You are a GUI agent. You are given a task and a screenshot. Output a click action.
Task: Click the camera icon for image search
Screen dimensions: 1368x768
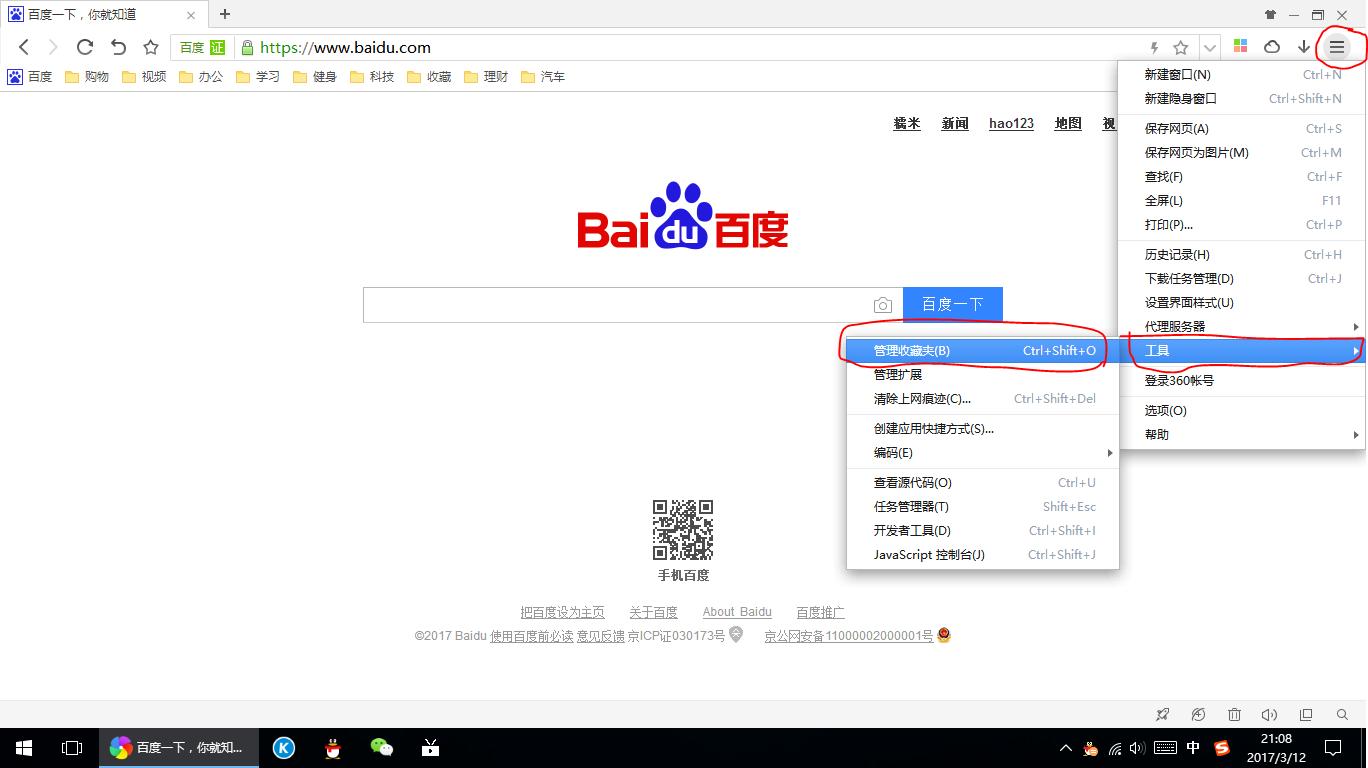(883, 304)
